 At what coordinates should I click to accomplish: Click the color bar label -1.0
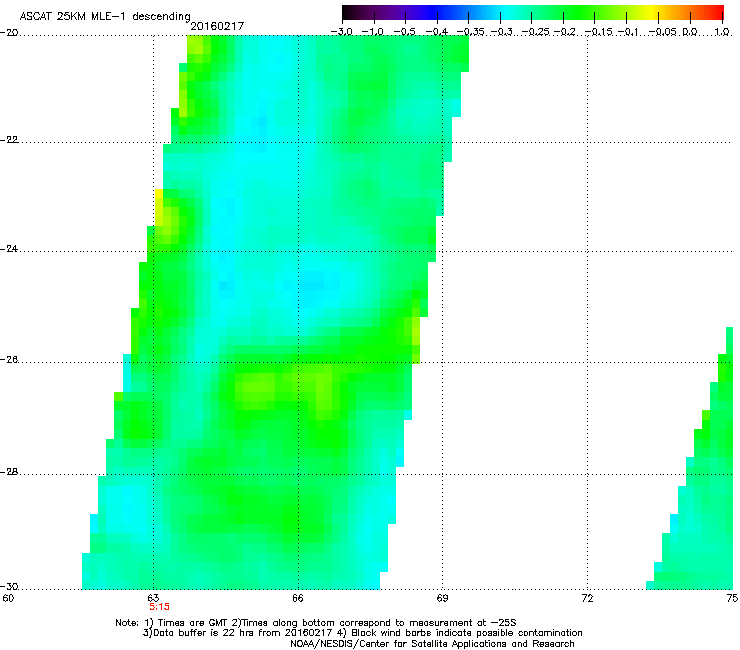click(x=373, y=32)
